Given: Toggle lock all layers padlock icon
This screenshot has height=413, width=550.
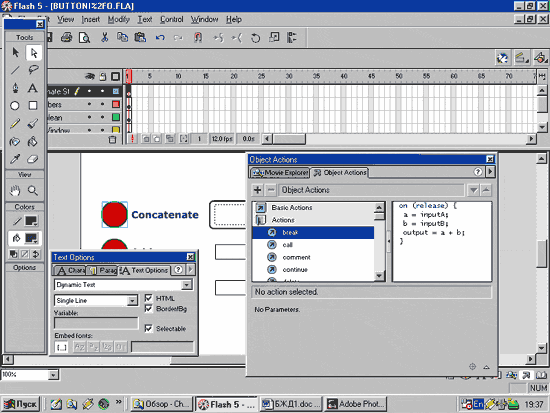Looking at the screenshot, I should pos(103,76).
